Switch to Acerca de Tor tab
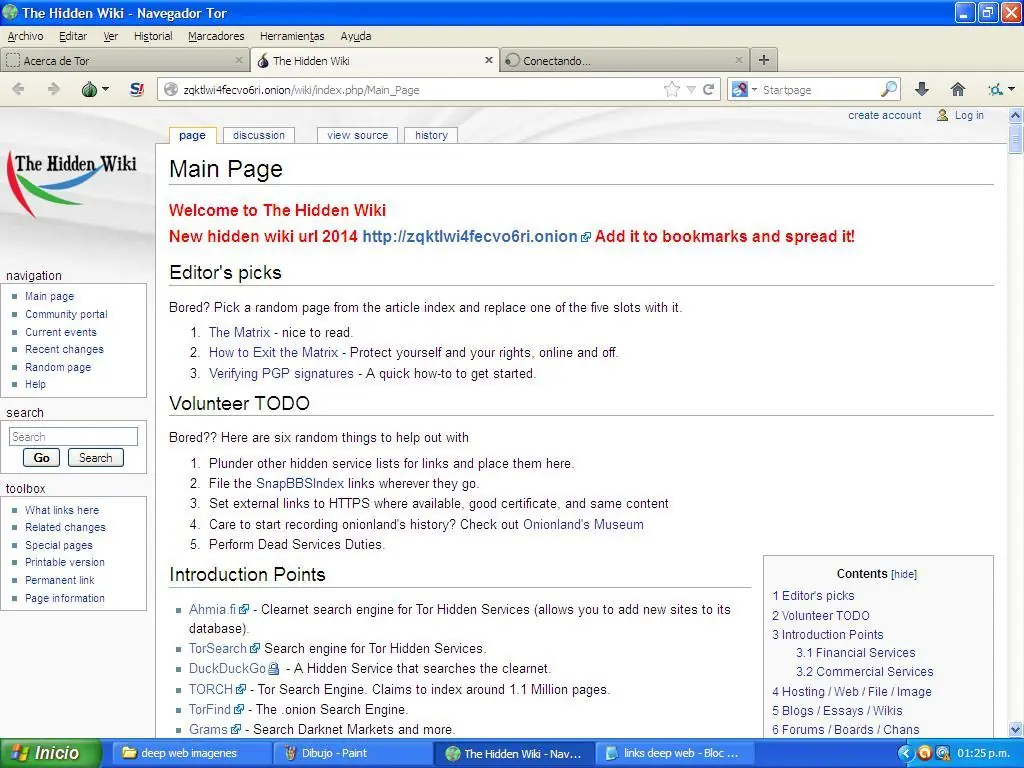The width and height of the screenshot is (1024, 768). tap(125, 60)
